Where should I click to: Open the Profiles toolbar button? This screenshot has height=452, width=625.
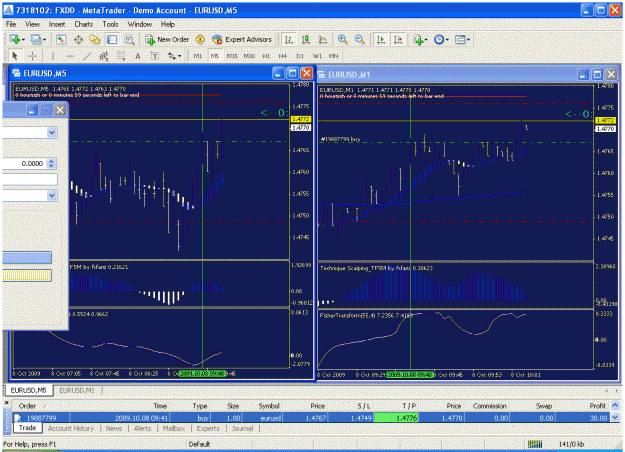point(38,39)
